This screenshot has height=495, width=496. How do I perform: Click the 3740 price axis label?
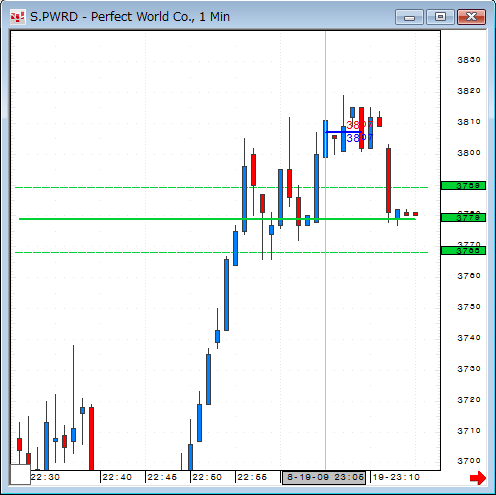(x=469, y=338)
